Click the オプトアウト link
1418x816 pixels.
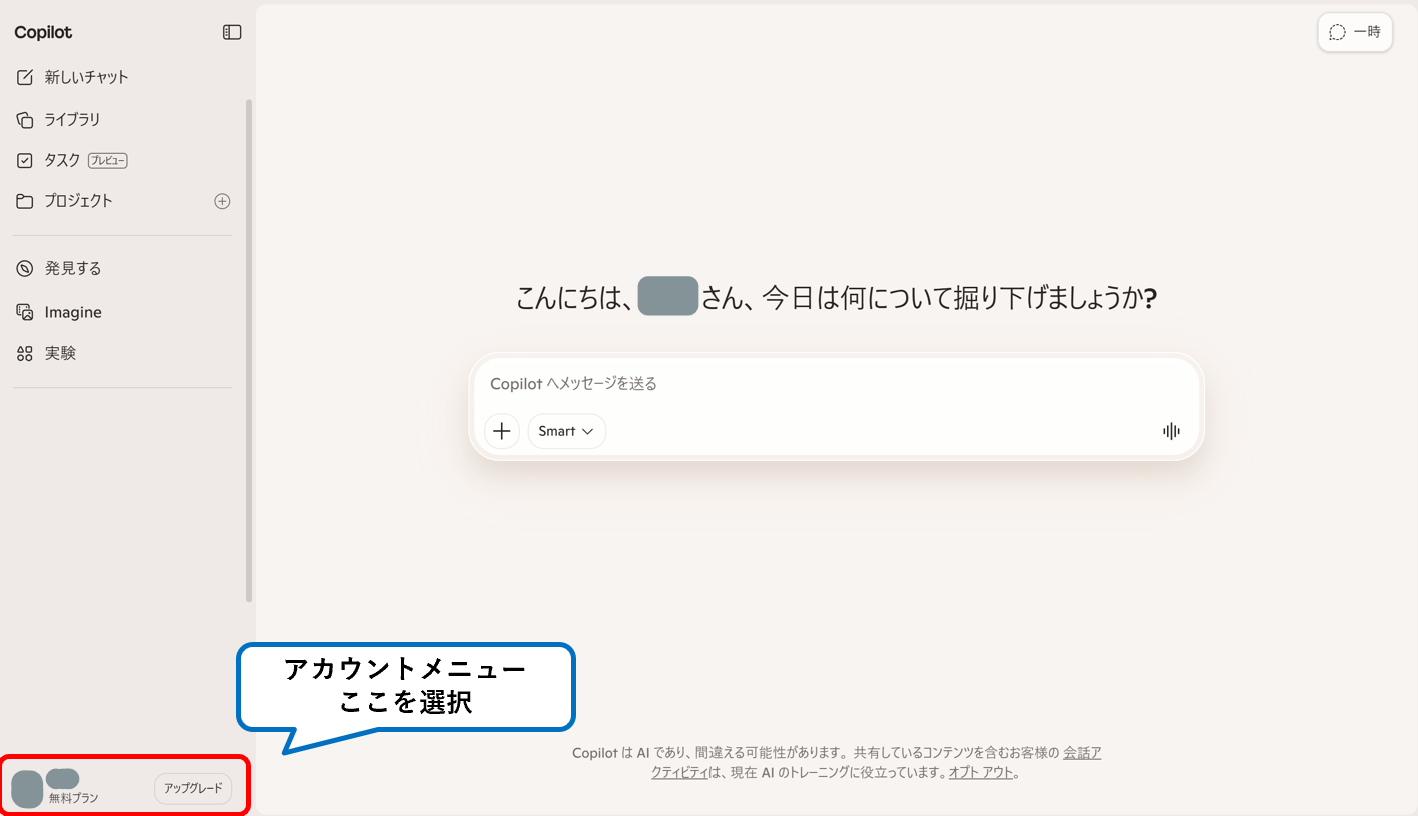[x=980, y=772]
